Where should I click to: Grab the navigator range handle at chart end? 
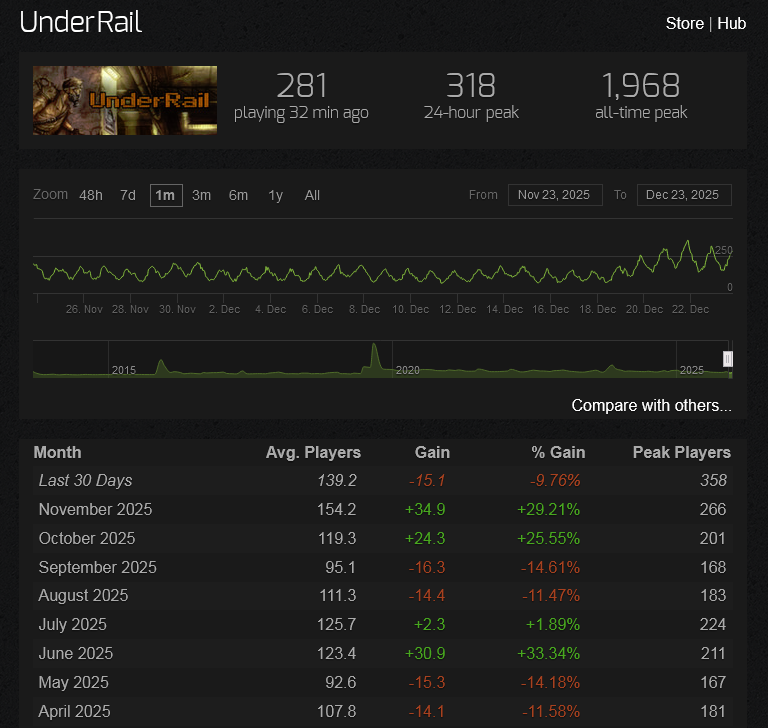tap(728, 359)
